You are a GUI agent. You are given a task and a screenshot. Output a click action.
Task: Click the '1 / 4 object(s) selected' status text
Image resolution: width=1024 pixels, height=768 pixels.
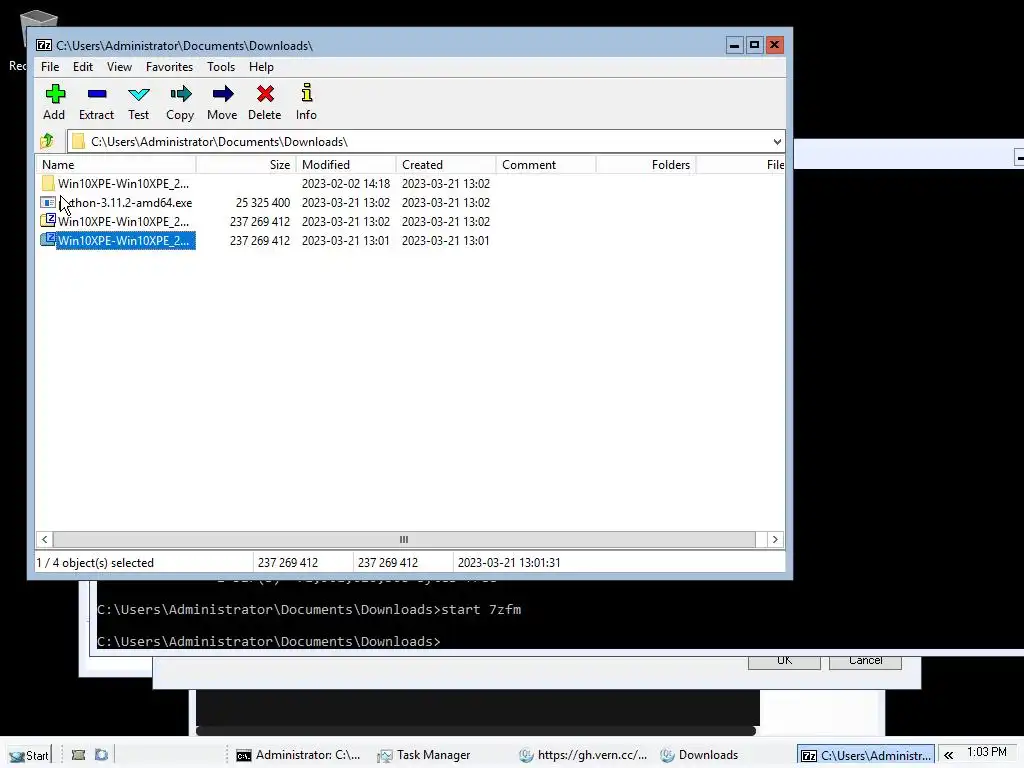pos(95,562)
